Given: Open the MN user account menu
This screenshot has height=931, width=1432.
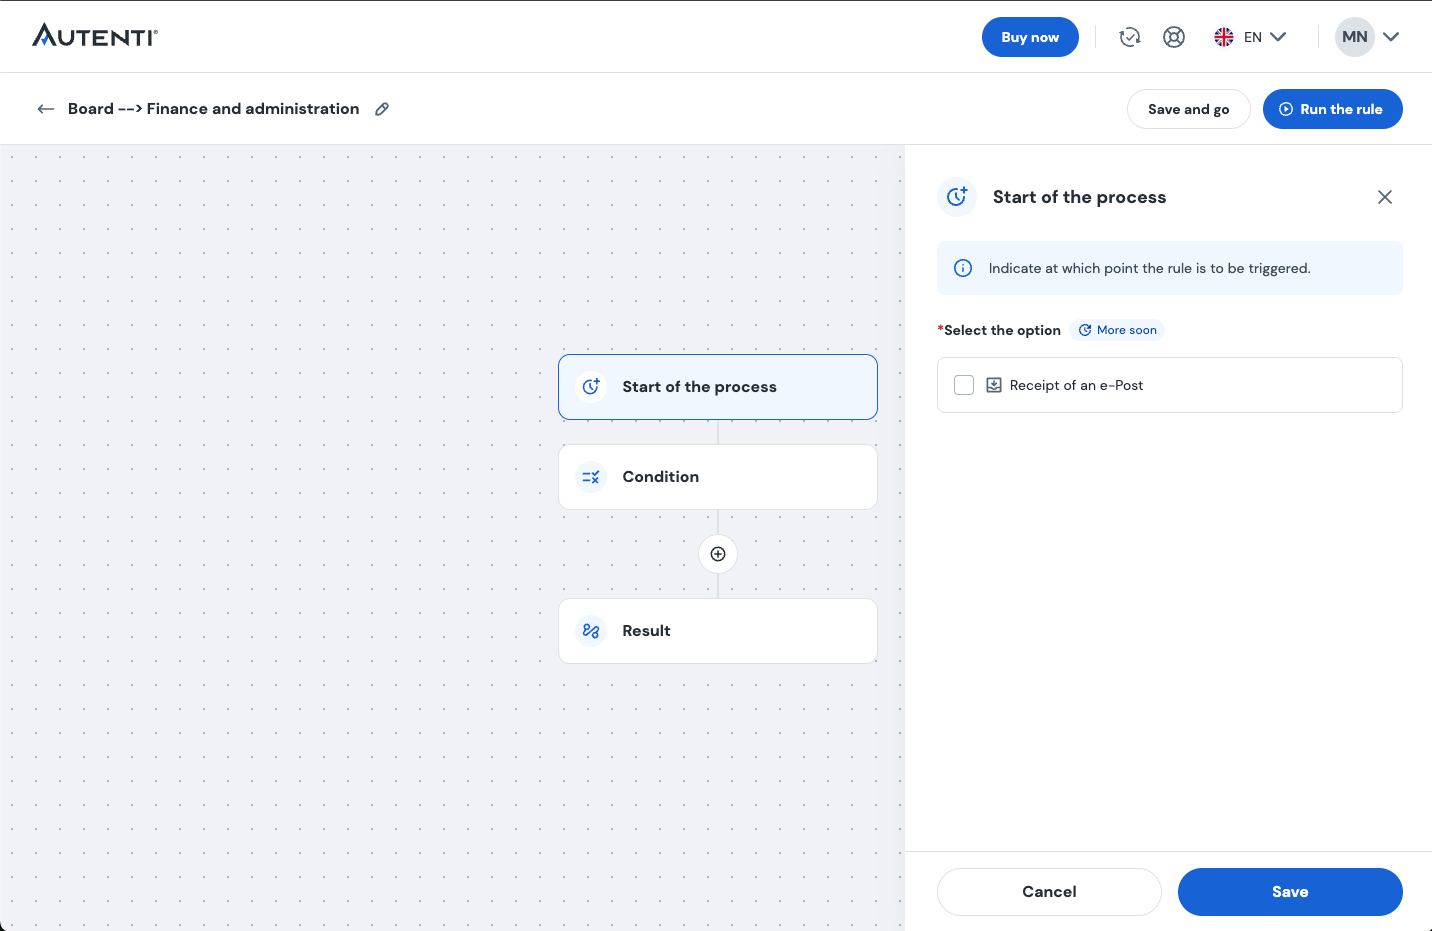Looking at the screenshot, I should [1391, 37].
